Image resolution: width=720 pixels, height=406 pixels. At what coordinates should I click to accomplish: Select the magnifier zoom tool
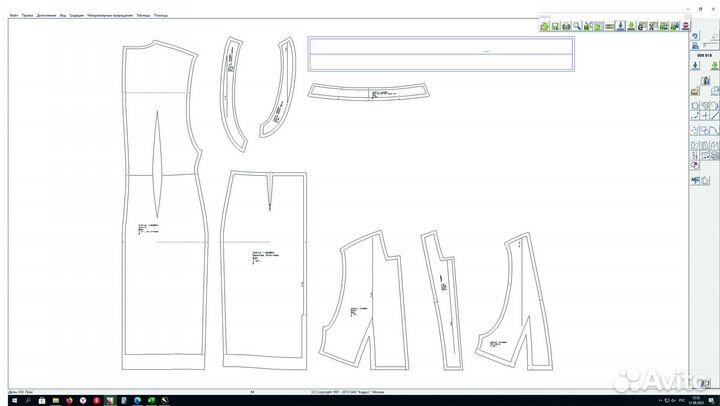[x=577, y=27]
